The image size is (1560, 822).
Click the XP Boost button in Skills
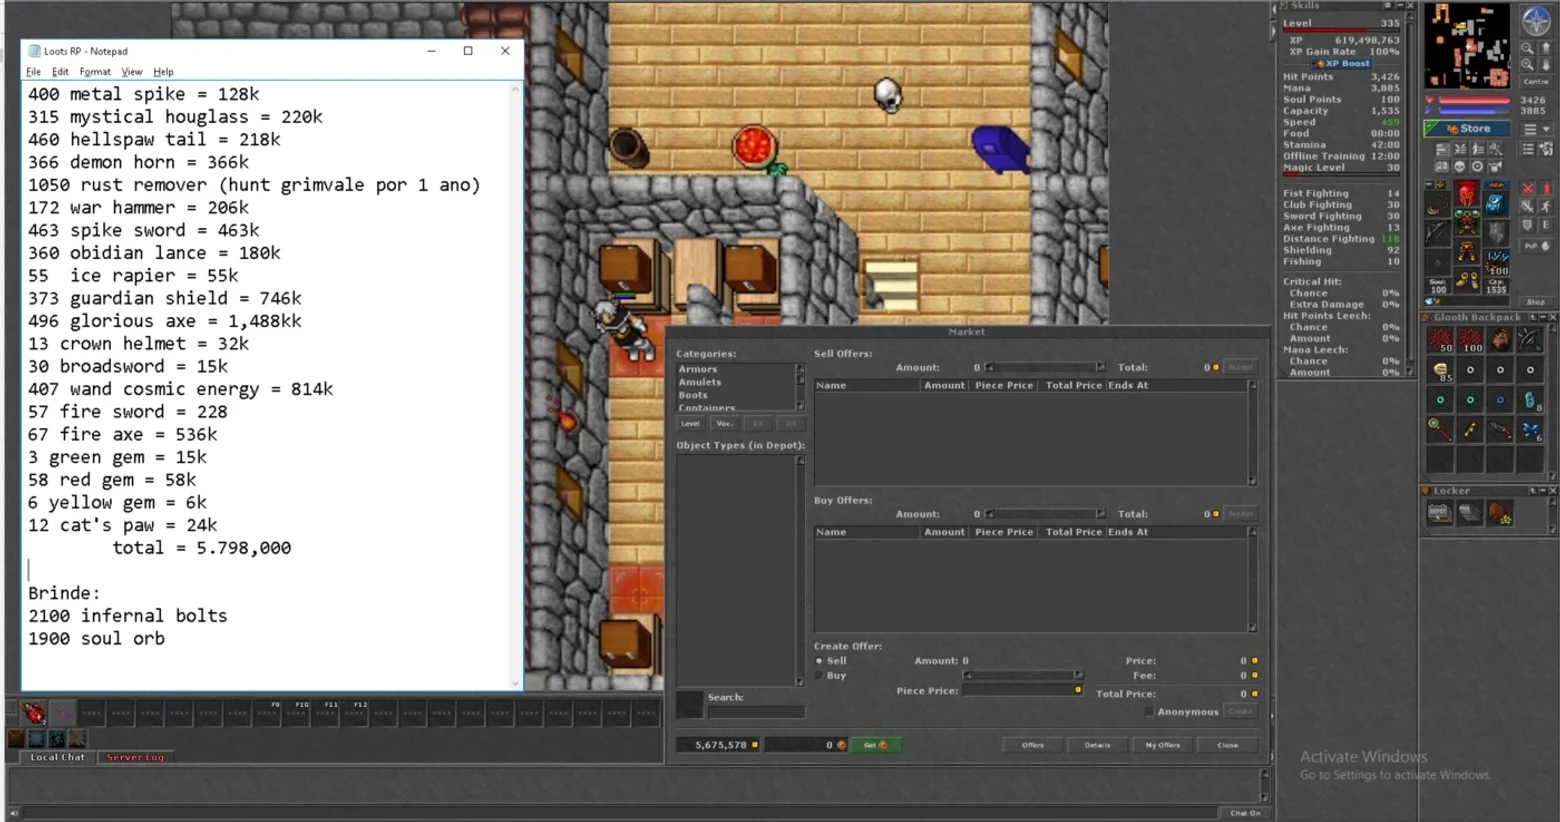(x=1341, y=63)
